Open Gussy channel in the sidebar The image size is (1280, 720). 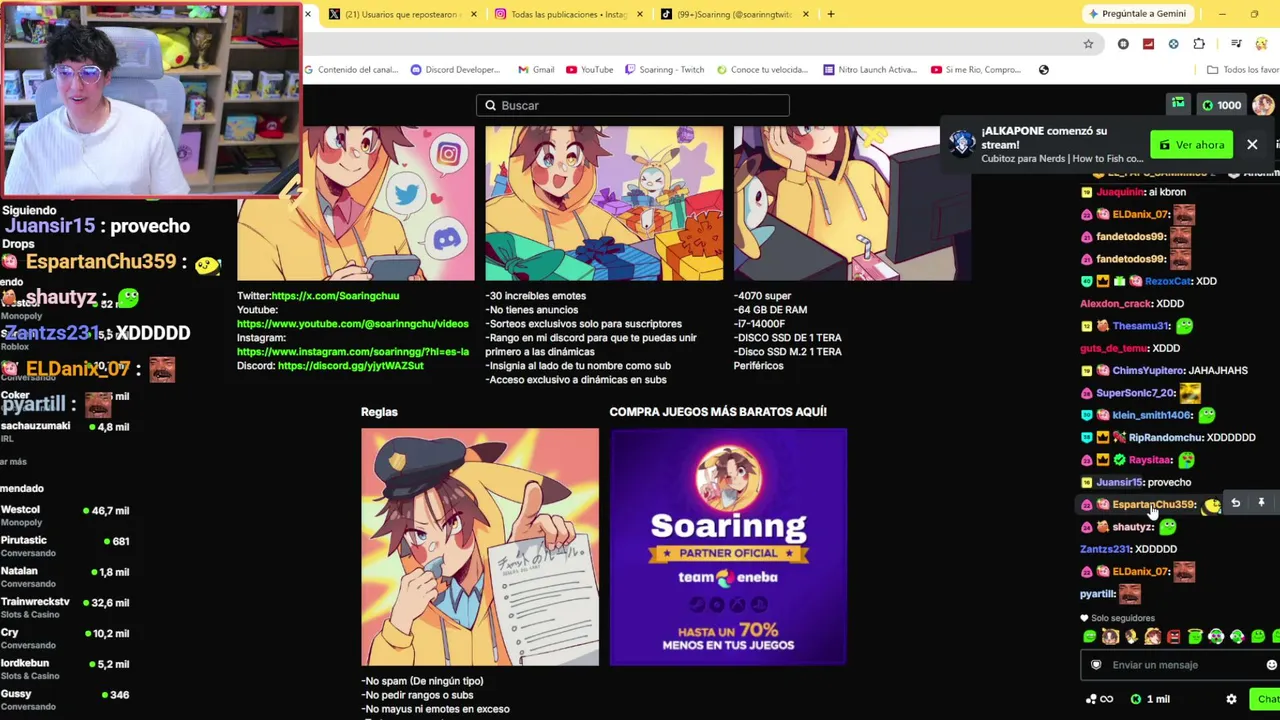coord(65,700)
